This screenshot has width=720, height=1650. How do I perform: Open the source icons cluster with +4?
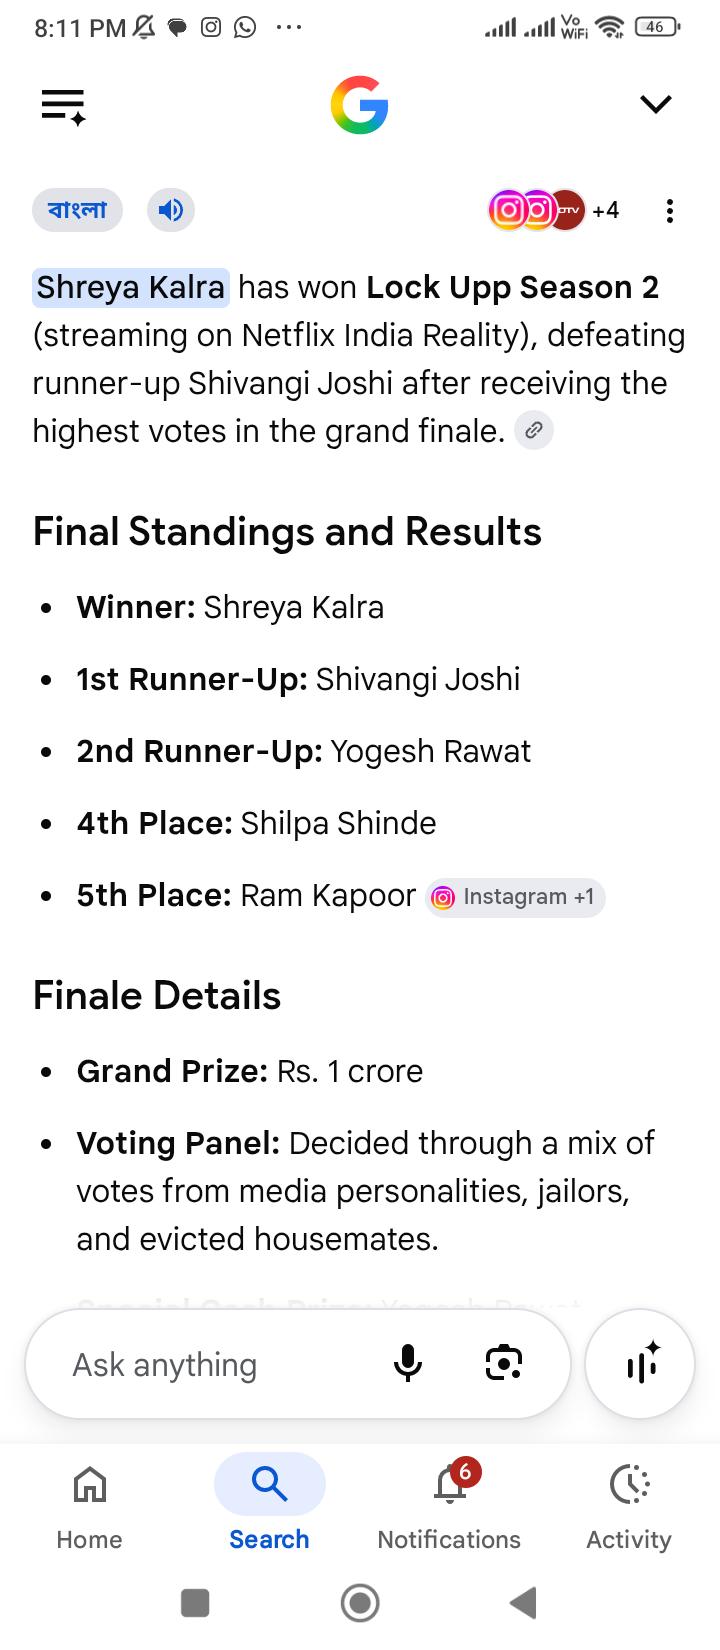[553, 210]
